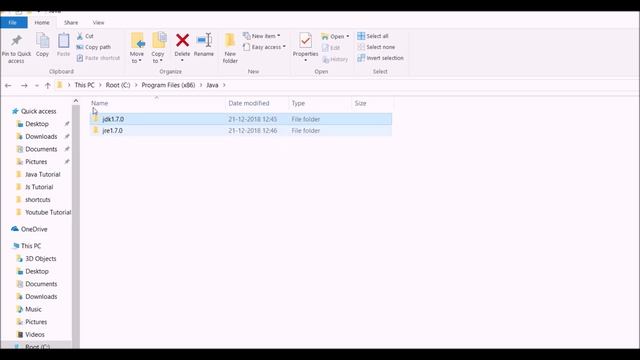Go back with the Back arrow
The height and width of the screenshot is (360, 640).
(x=8, y=85)
